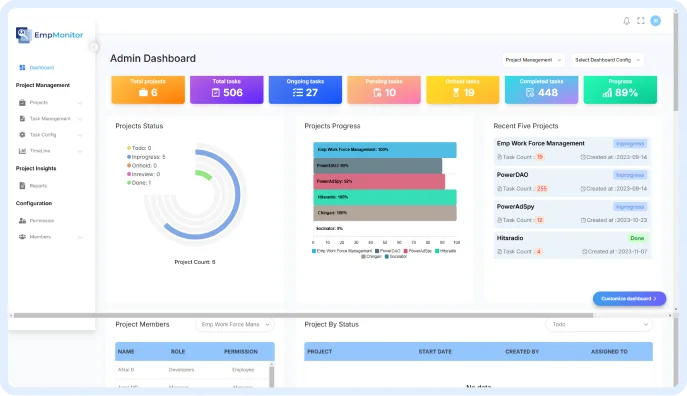687x396 pixels.
Task: Toggle the Inprogress legend in Projects Status
Action: click(x=146, y=157)
